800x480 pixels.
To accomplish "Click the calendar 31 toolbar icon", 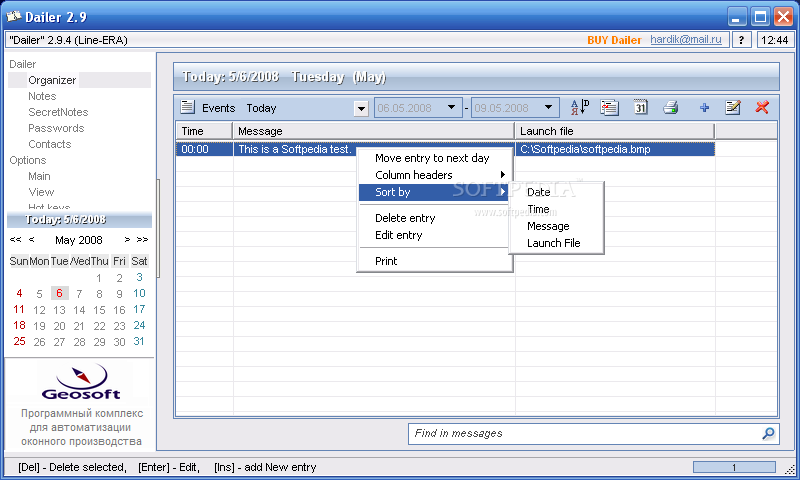I will [641, 107].
